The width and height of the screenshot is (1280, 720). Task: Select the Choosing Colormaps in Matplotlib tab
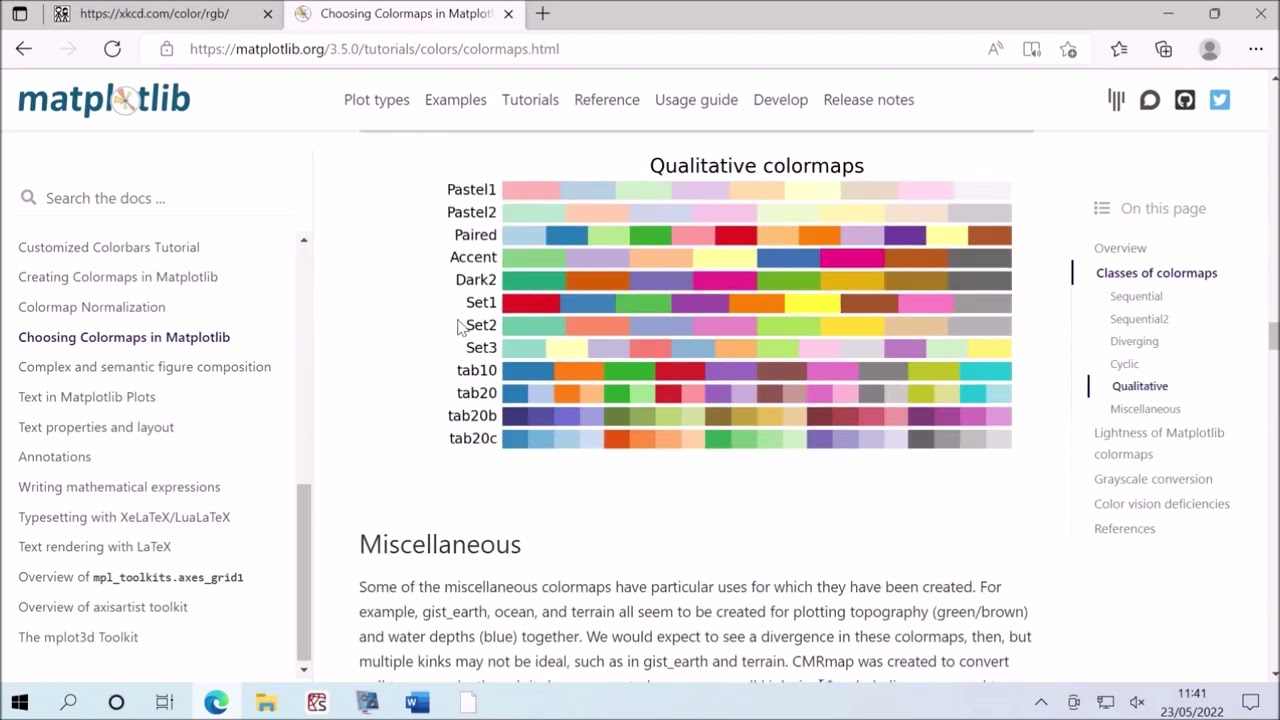[x=405, y=14]
